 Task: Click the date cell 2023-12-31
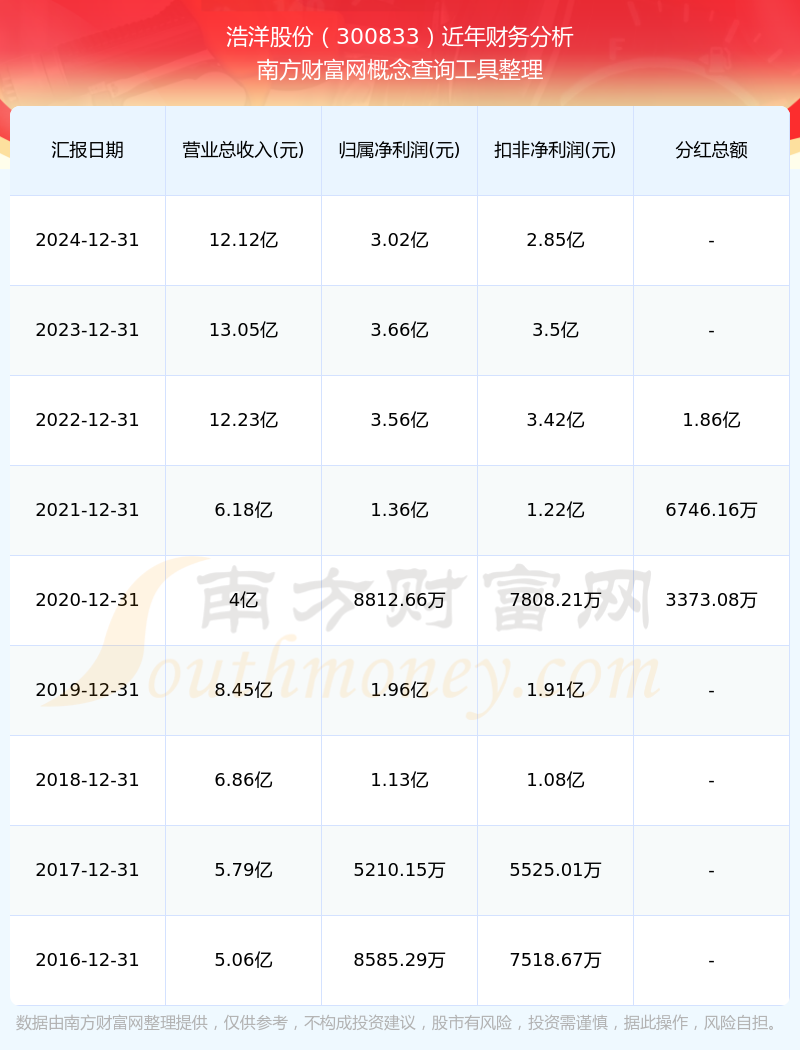pyautogui.click(x=88, y=330)
